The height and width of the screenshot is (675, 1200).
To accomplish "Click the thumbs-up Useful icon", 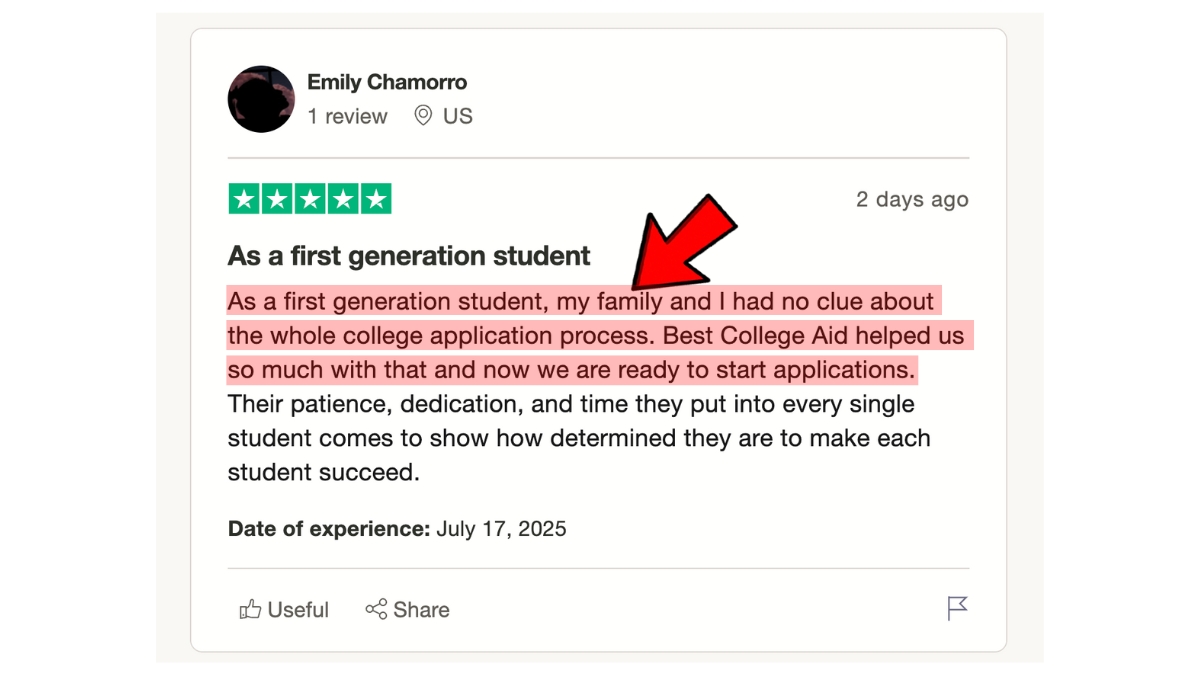I will point(250,609).
